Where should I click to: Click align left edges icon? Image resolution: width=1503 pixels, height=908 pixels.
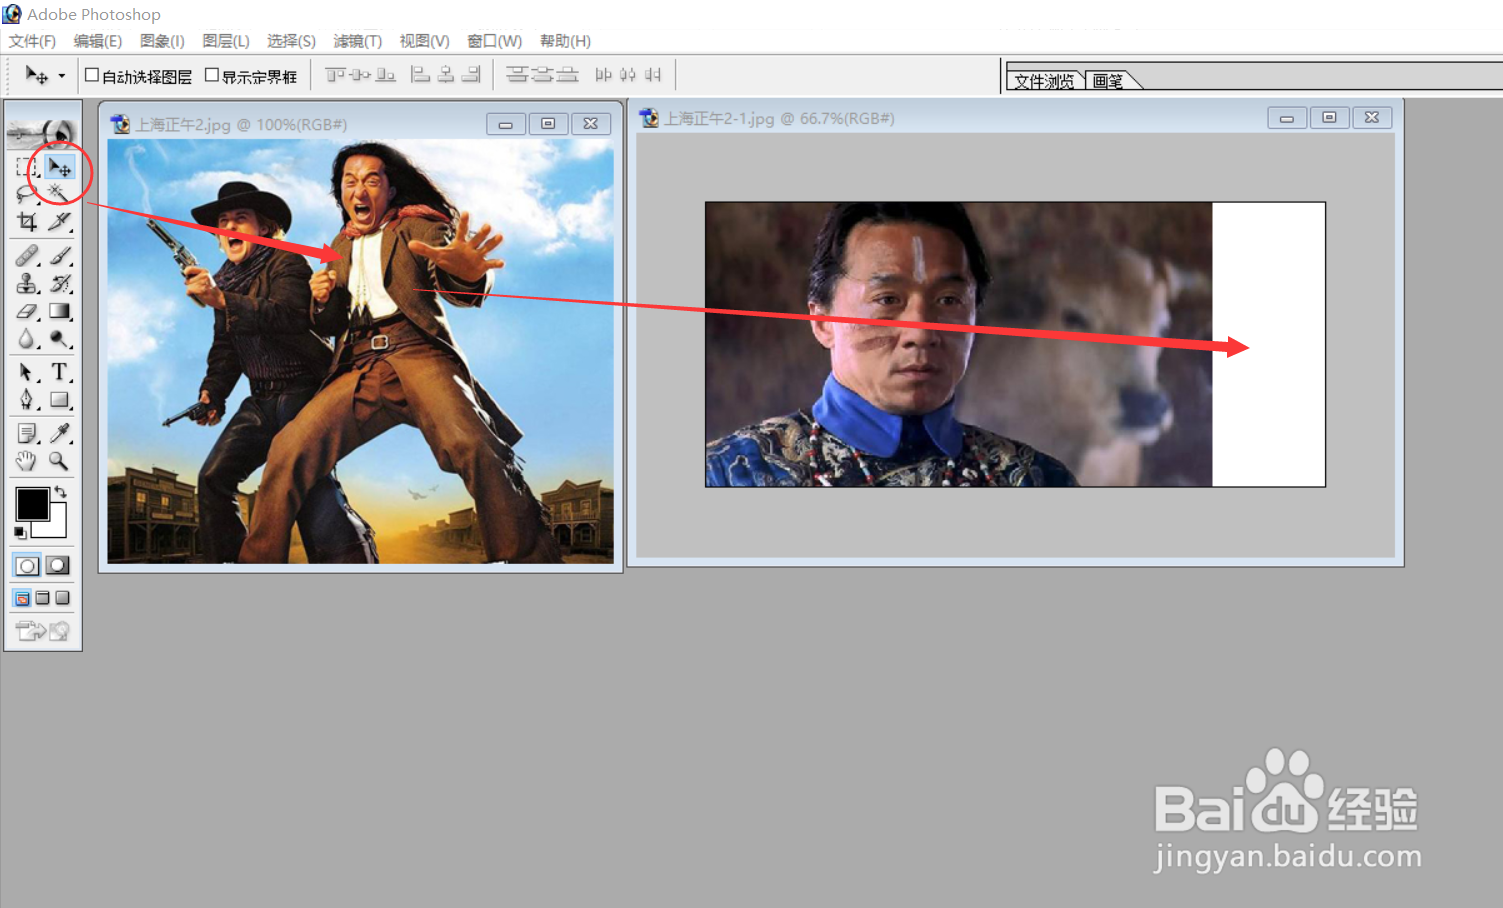coord(421,75)
